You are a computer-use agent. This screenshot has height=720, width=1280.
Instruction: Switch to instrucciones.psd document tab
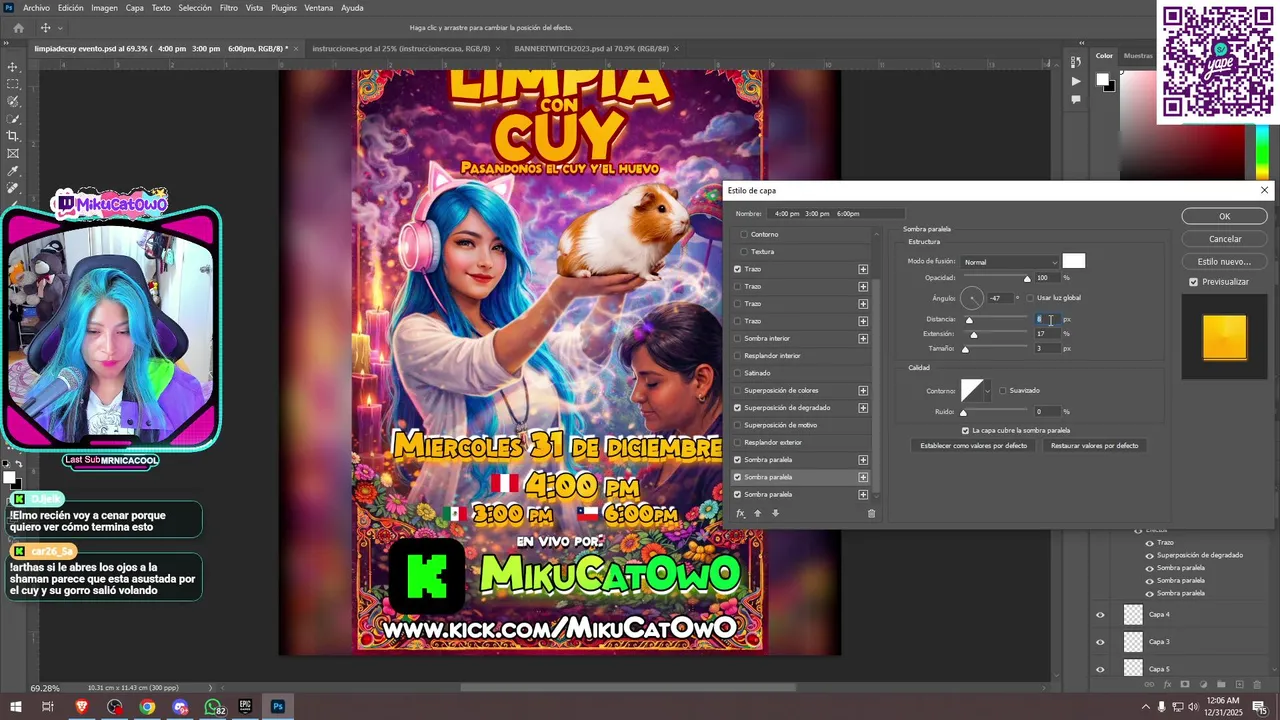(x=401, y=48)
